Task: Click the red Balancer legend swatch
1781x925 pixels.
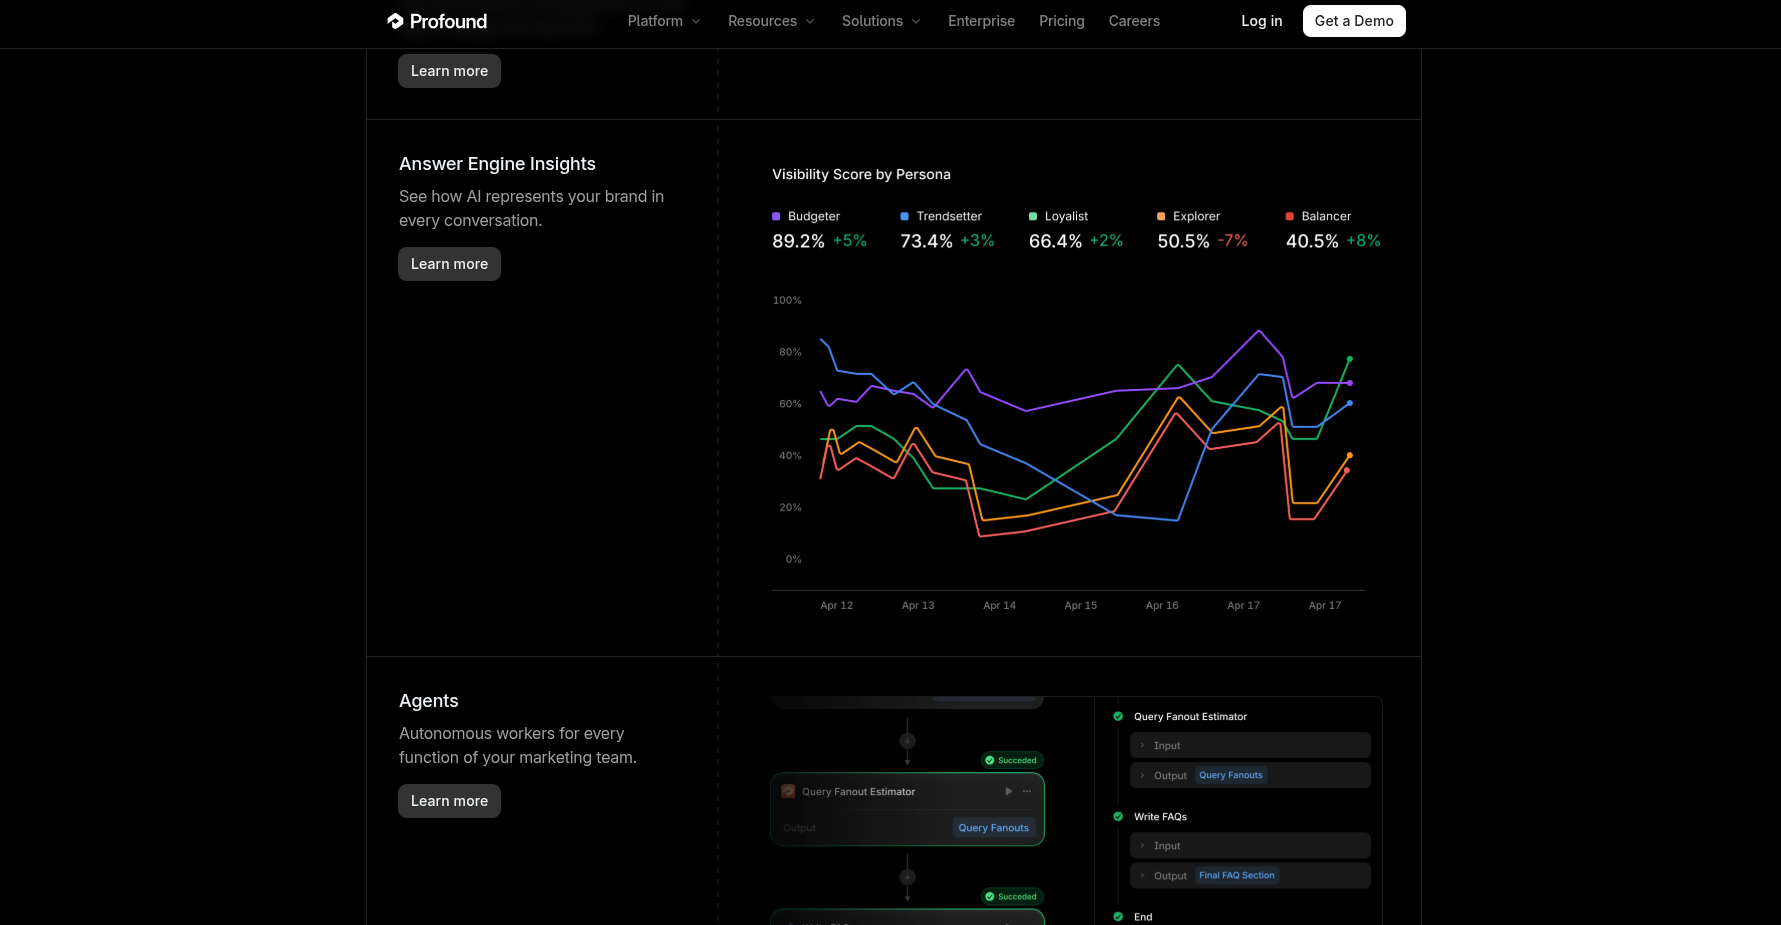Action: (1290, 216)
